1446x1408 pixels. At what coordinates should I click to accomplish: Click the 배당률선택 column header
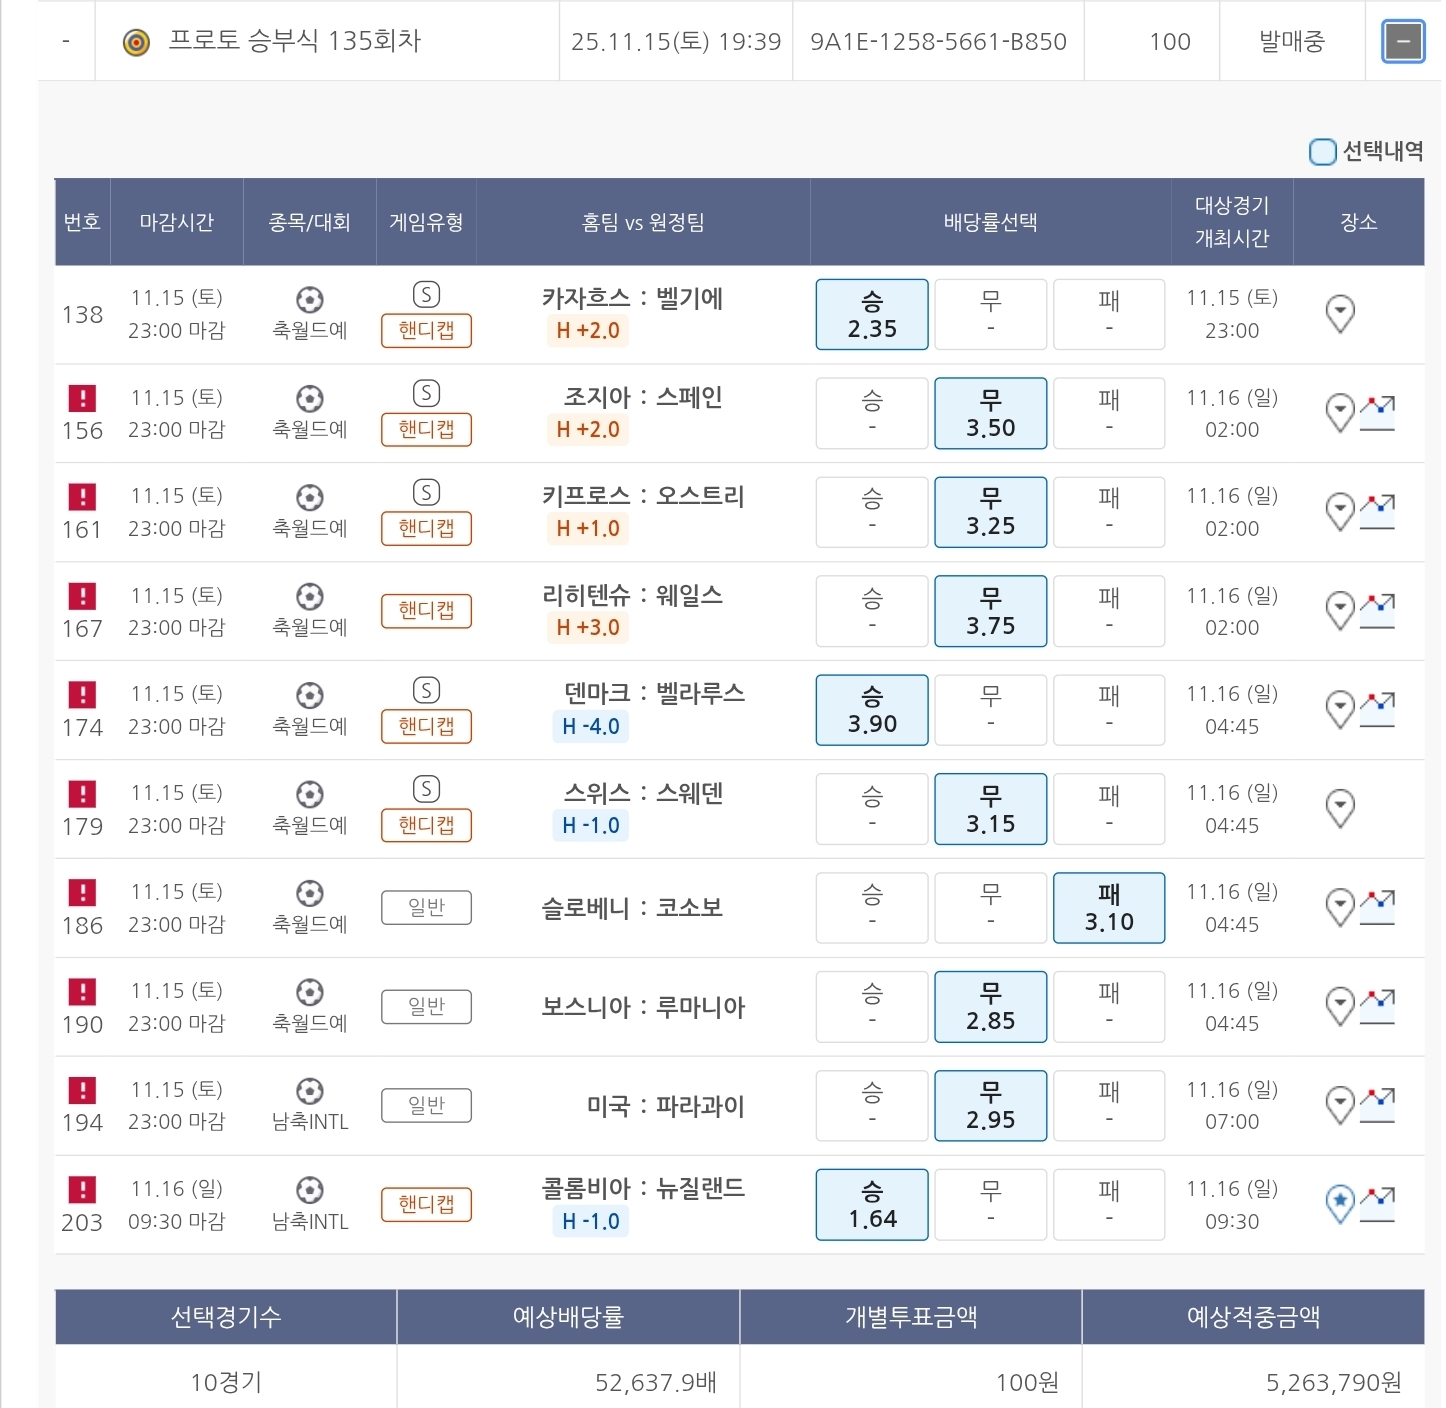[990, 222]
